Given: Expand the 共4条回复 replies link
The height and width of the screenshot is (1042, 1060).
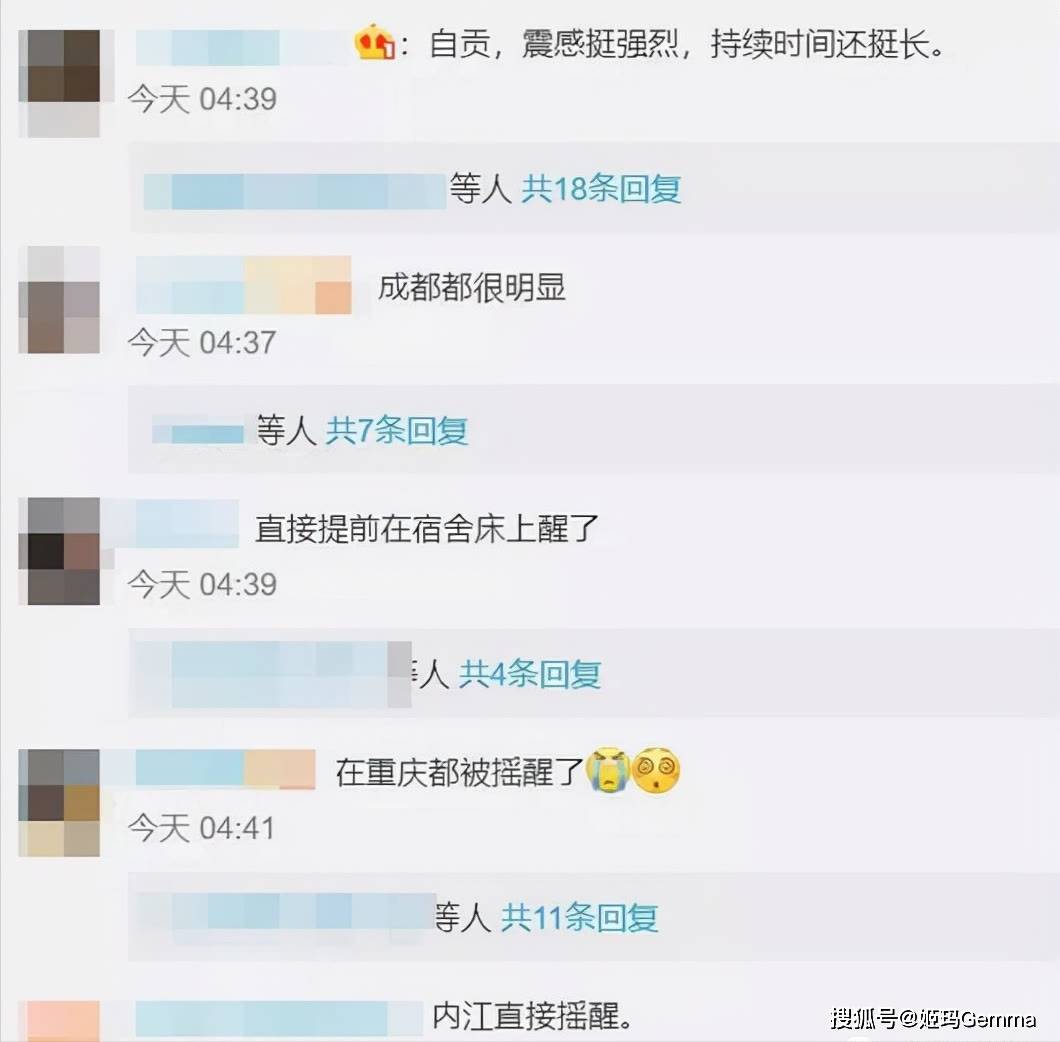Looking at the screenshot, I should 530,674.
